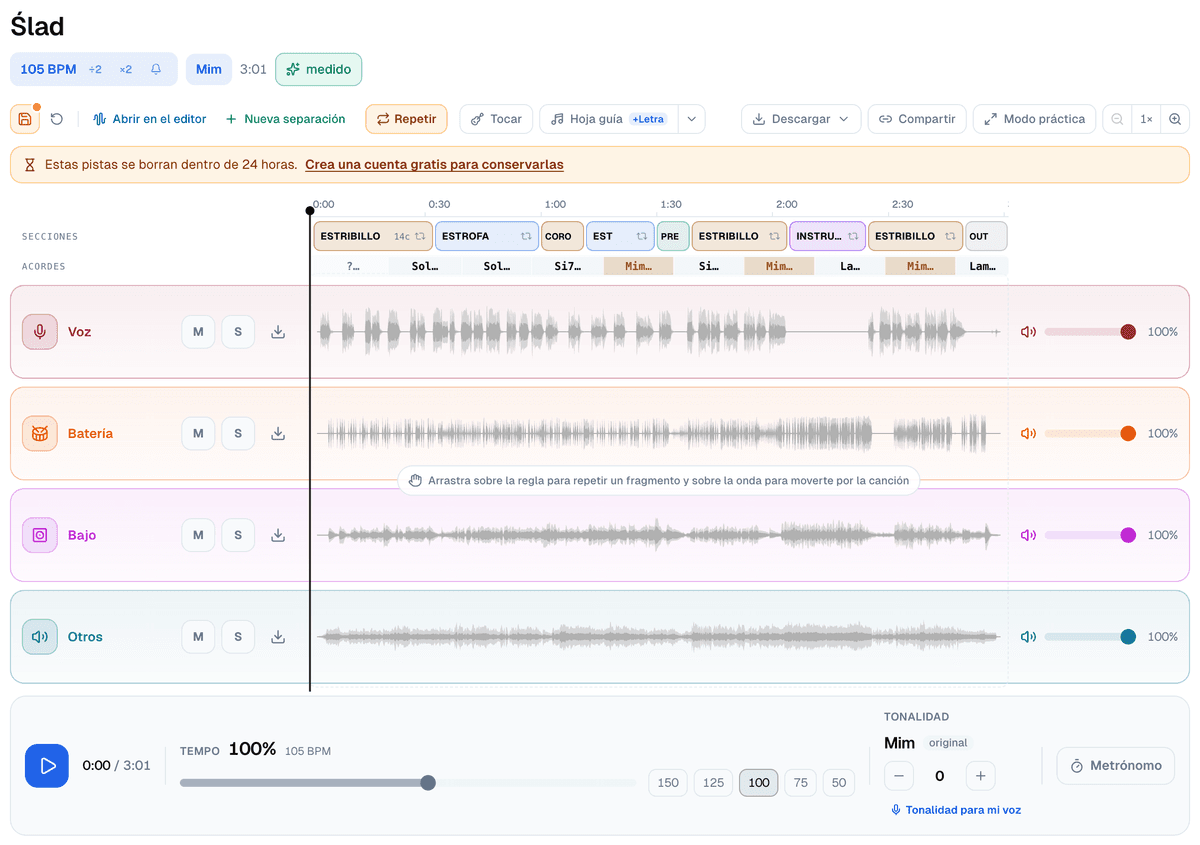The height and width of the screenshot is (845, 1200).
Task: Click the metronome bell icon beside BPM
Action: [x=156, y=69]
